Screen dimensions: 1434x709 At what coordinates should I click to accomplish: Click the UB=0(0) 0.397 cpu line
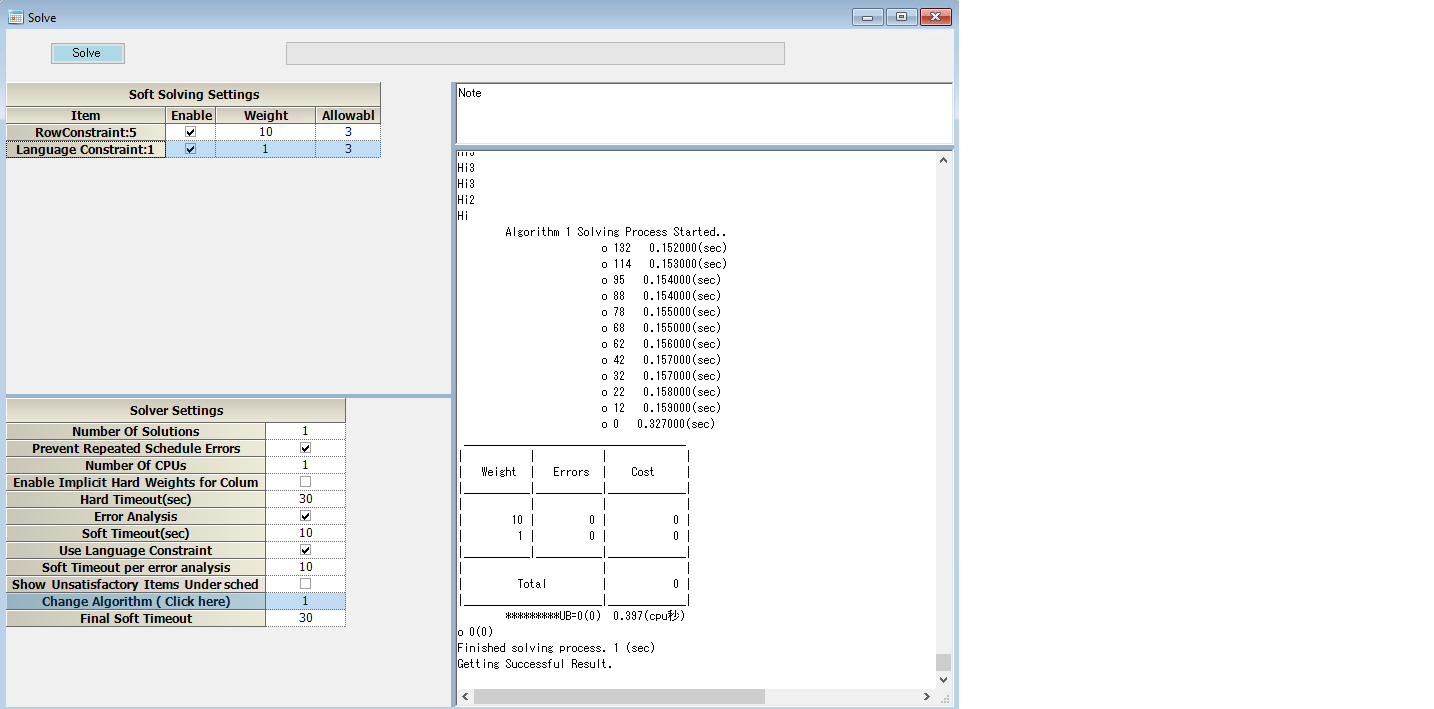595,616
